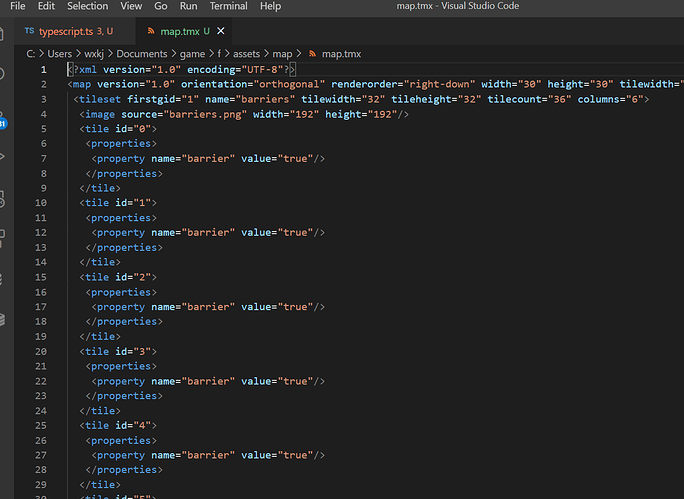Open the map folder breadcrumb segment
The width and height of the screenshot is (684, 499).
(x=282, y=54)
